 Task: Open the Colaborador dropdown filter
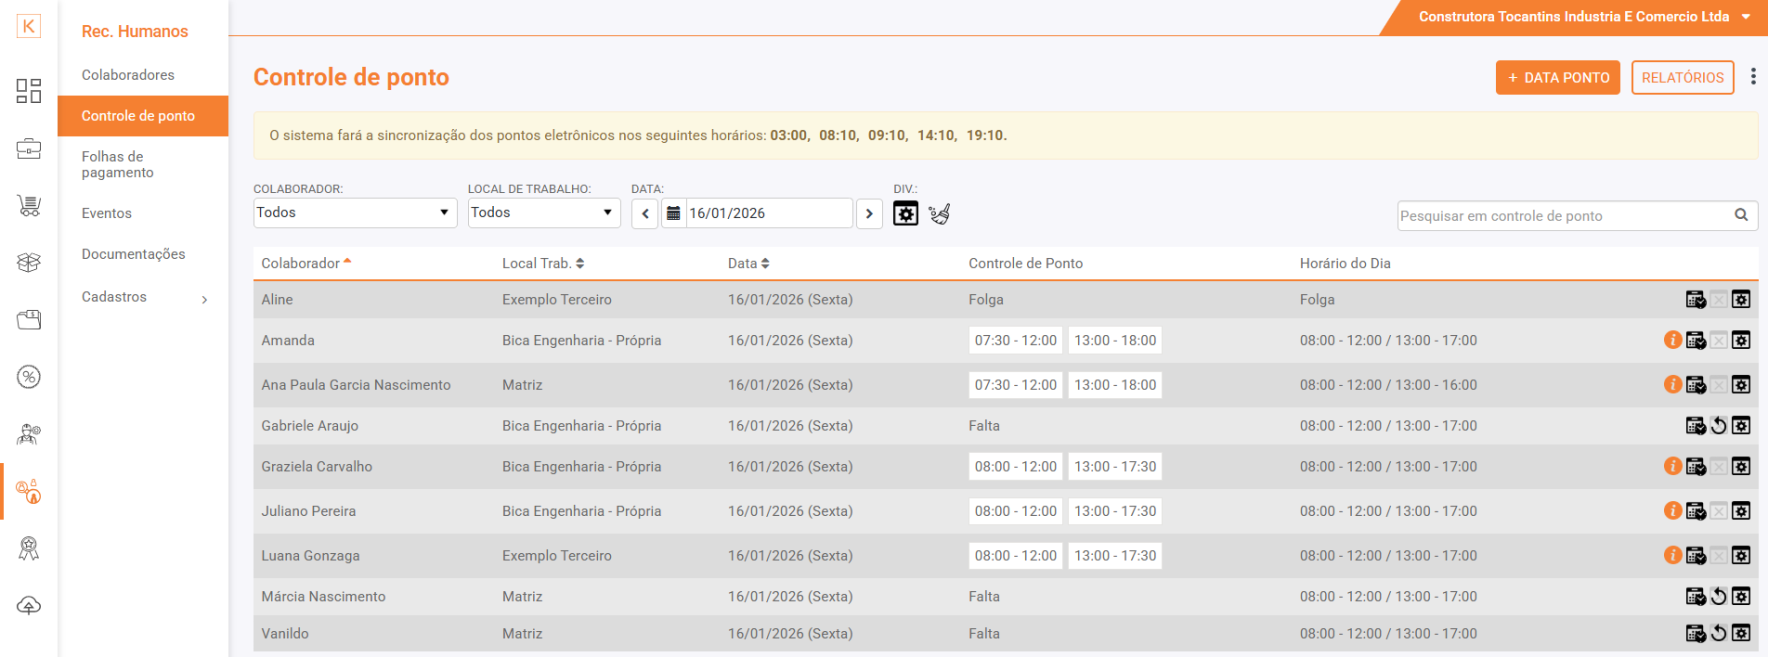pyautogui.click(x=355, y=213)
